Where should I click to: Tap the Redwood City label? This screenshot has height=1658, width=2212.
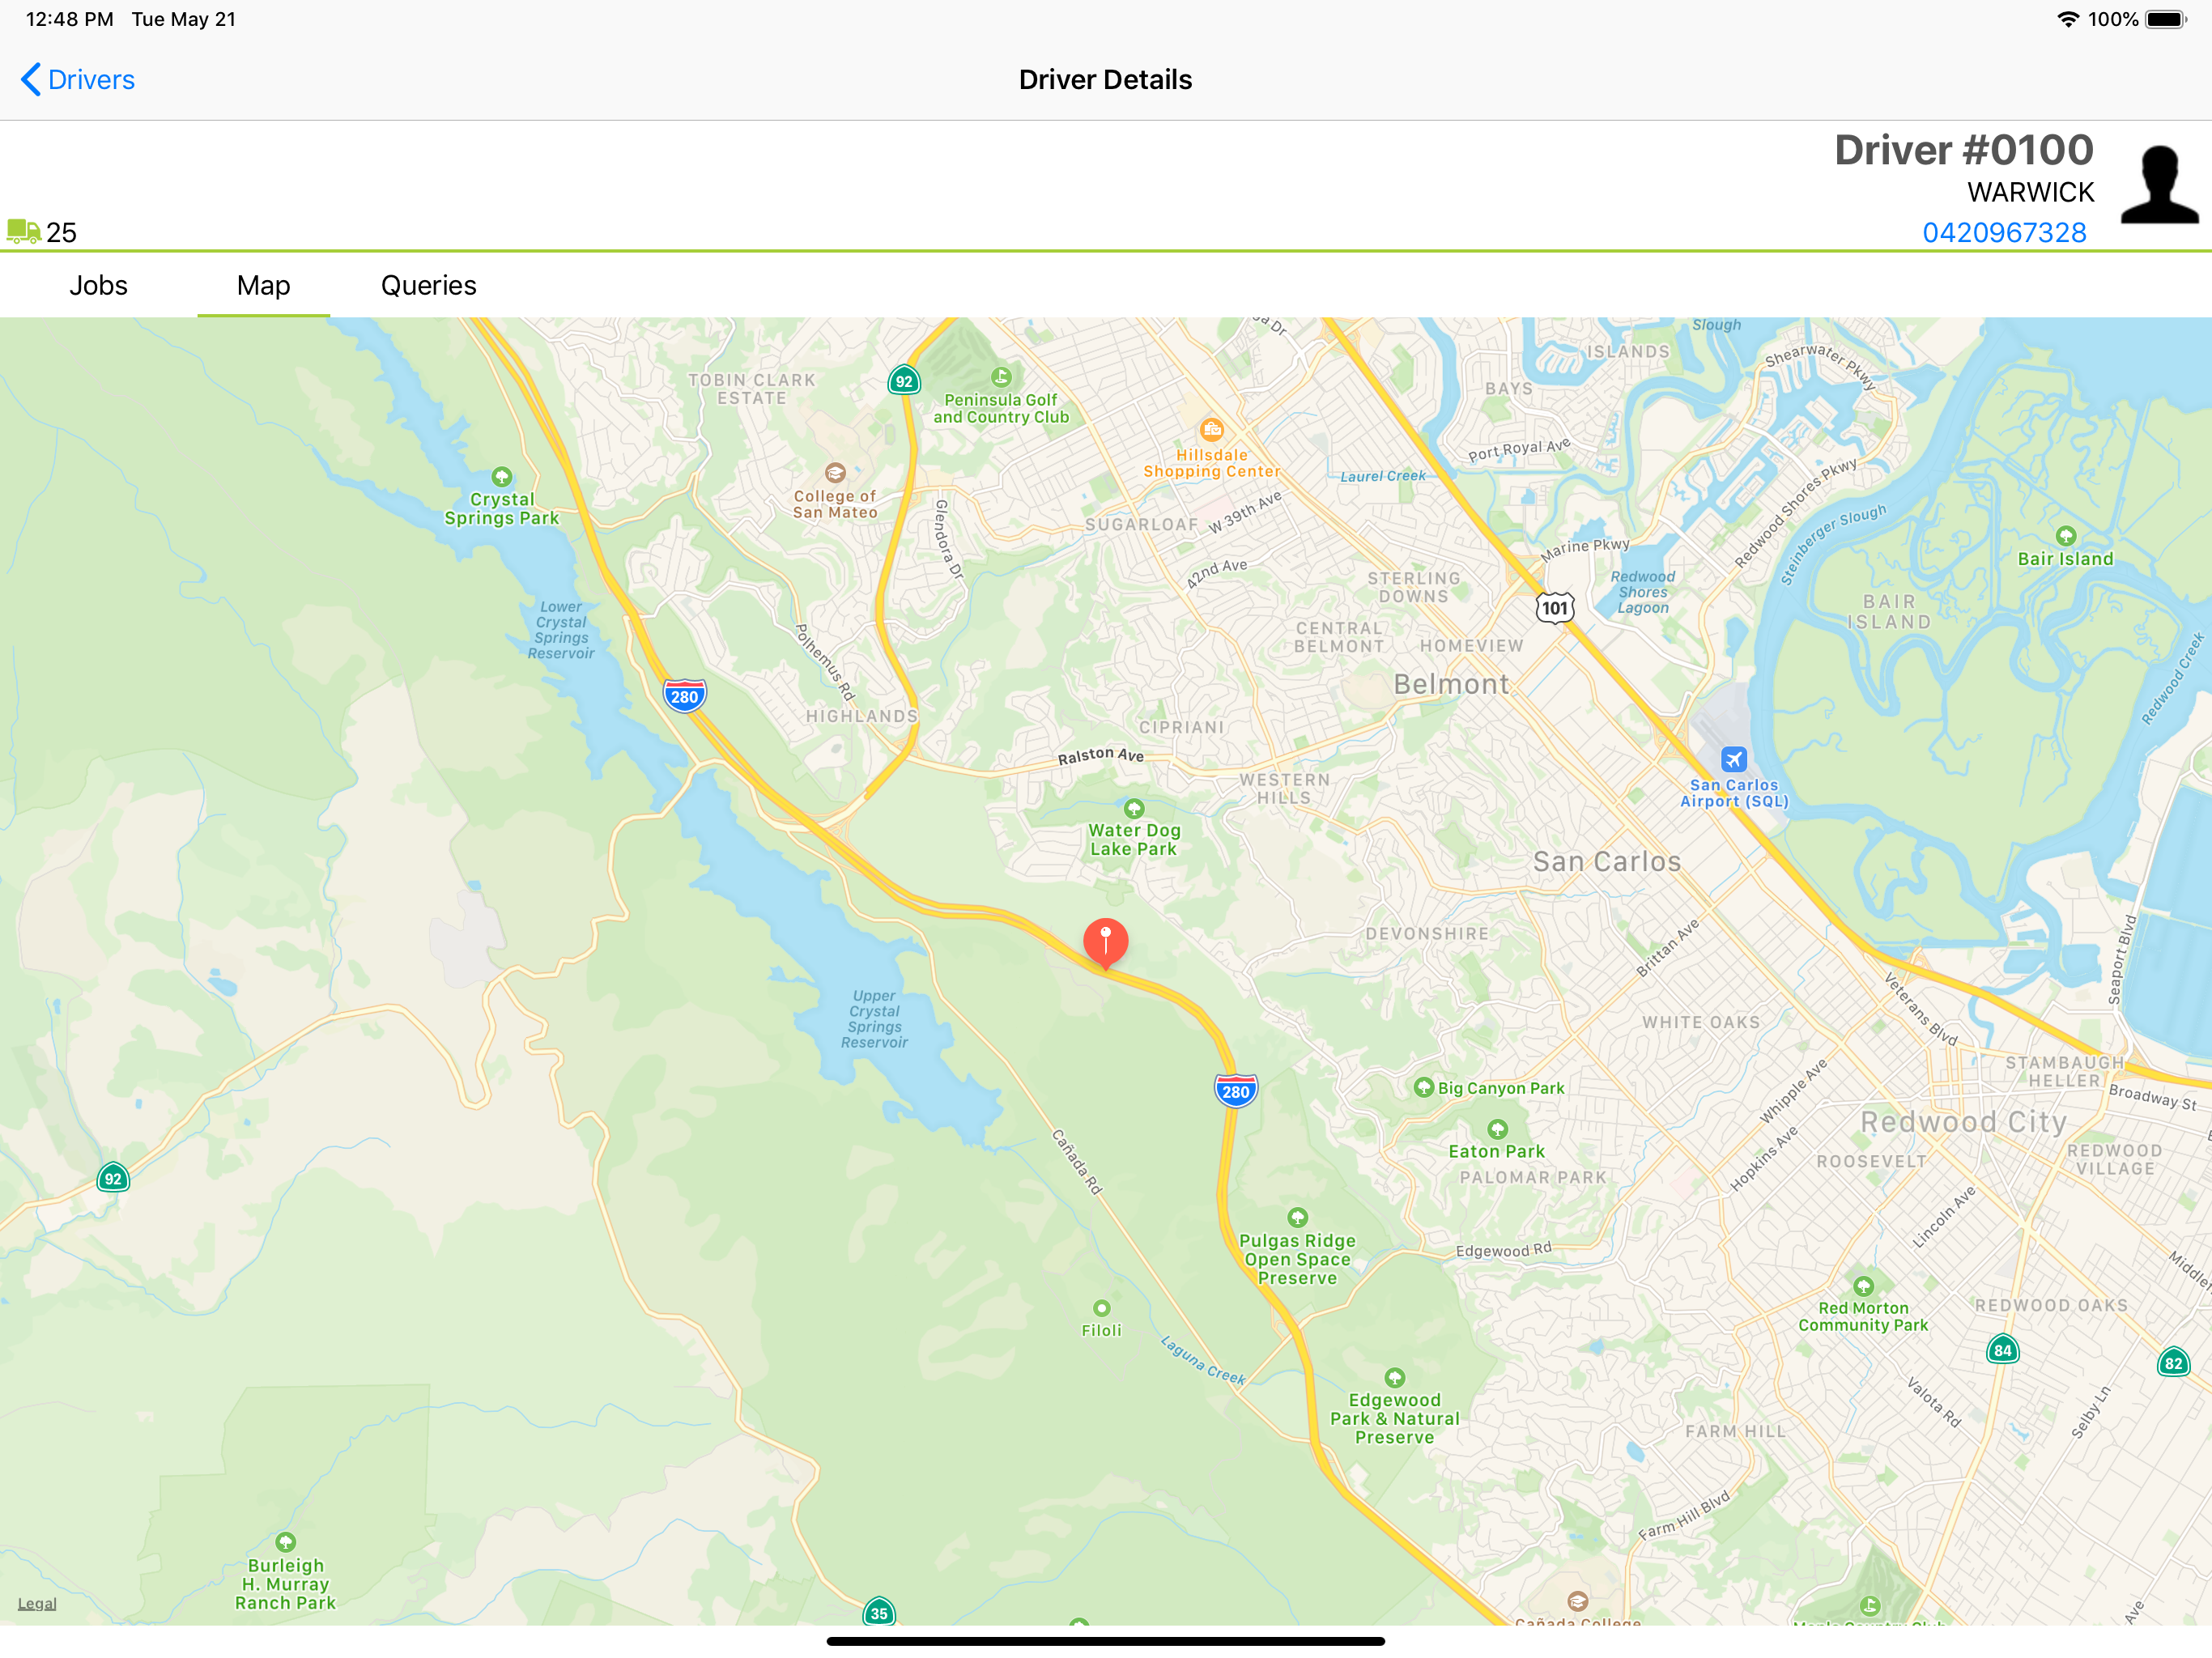[1963, 1122]
